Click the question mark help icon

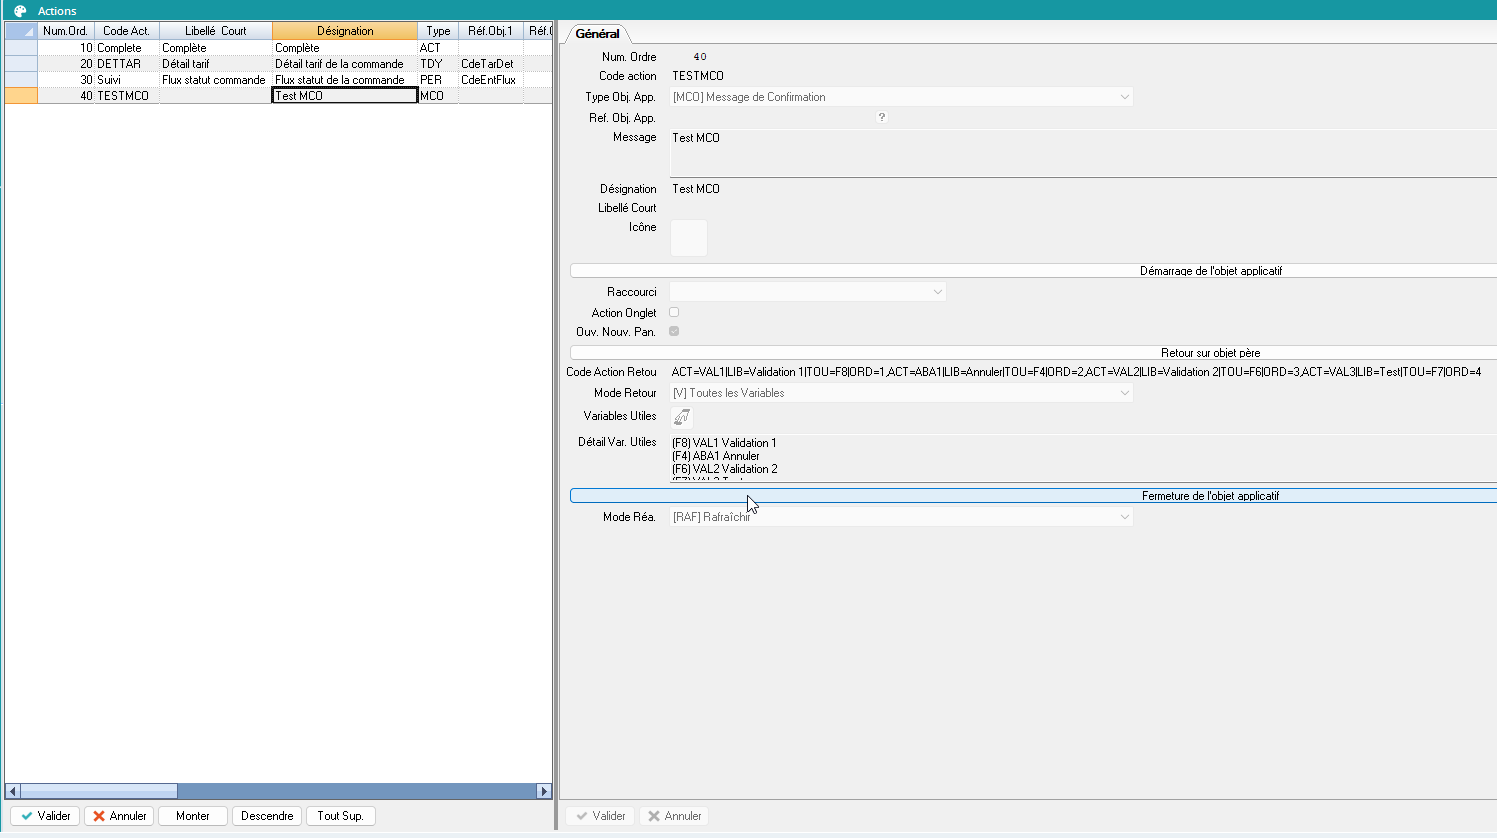881,117
